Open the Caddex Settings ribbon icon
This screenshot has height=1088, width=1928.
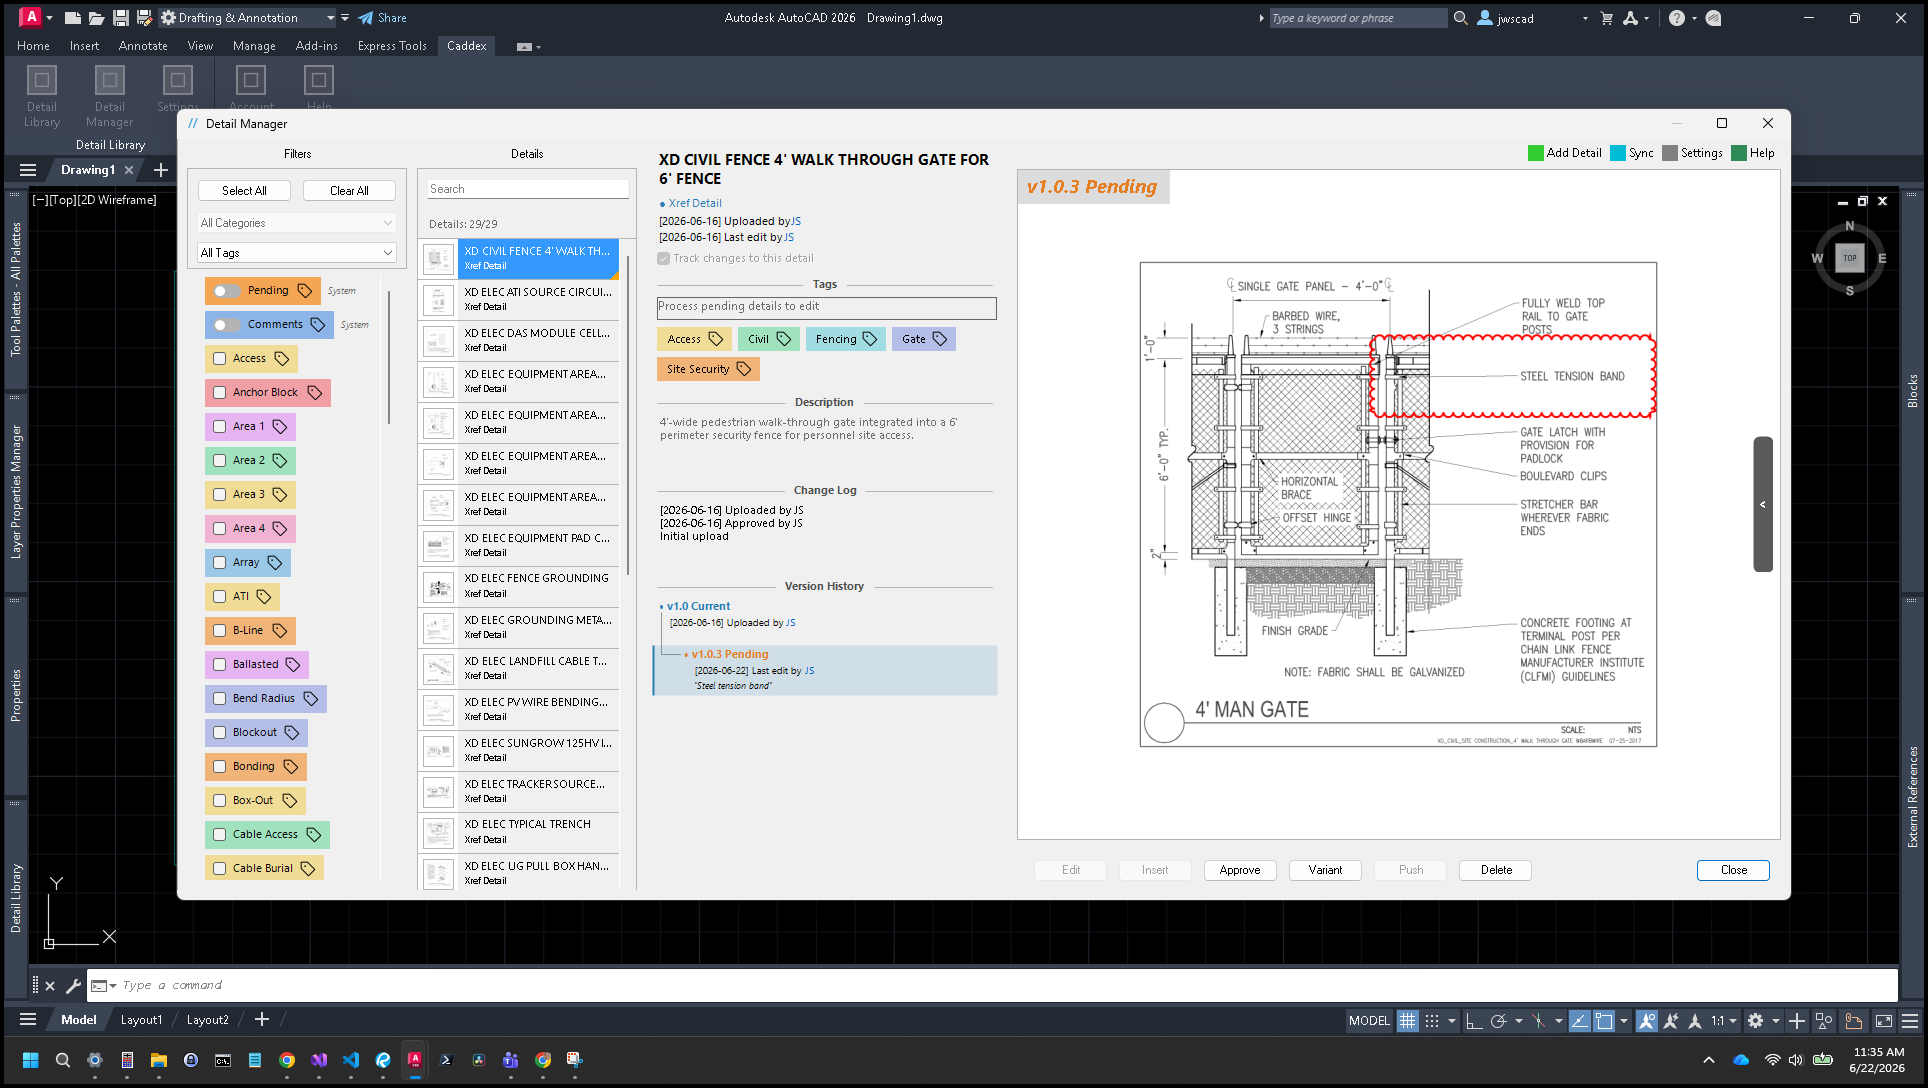[x=178, y=80]
